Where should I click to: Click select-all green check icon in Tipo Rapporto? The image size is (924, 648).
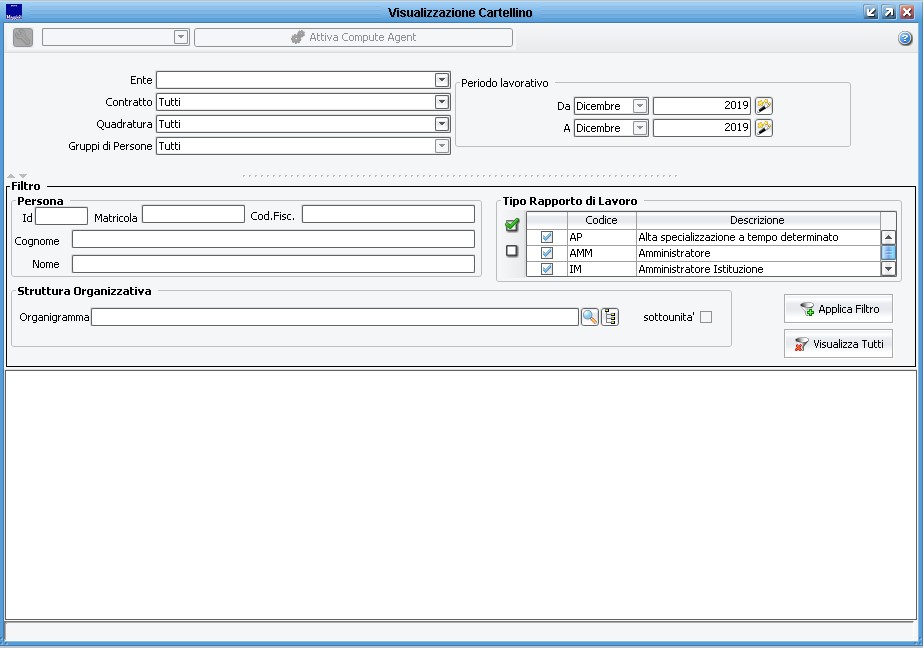pos(512,225)
